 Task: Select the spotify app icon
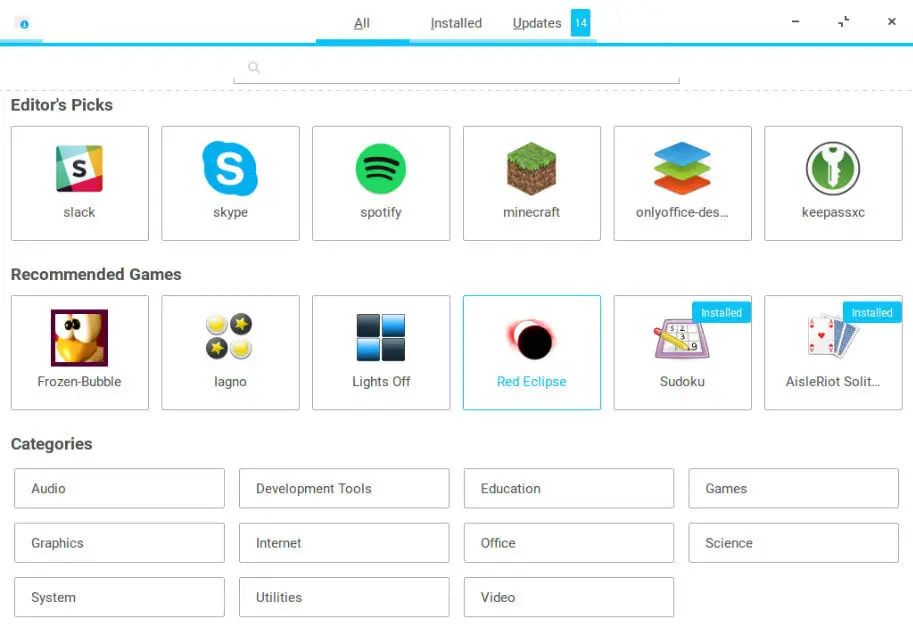click(381, 169)
